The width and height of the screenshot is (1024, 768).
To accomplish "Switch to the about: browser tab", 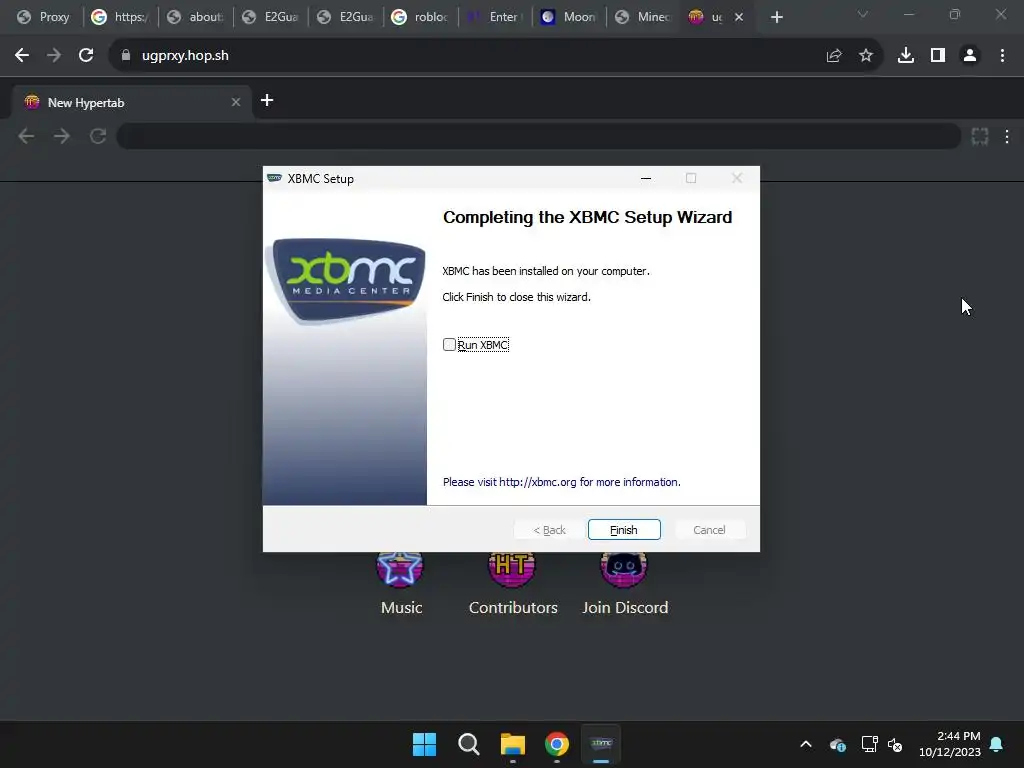I will (x=195, y=17).
